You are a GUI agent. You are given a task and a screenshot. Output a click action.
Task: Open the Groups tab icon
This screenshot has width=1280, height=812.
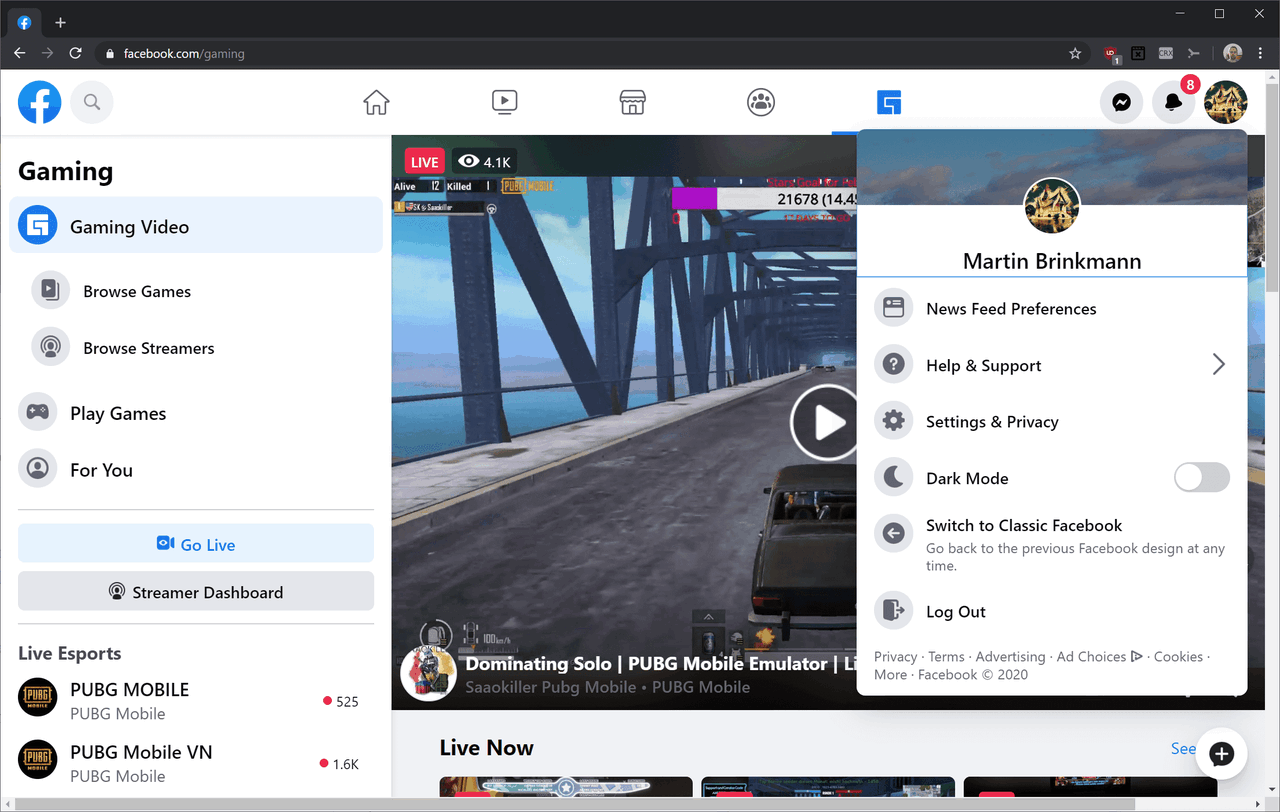[x=761, y=102]
